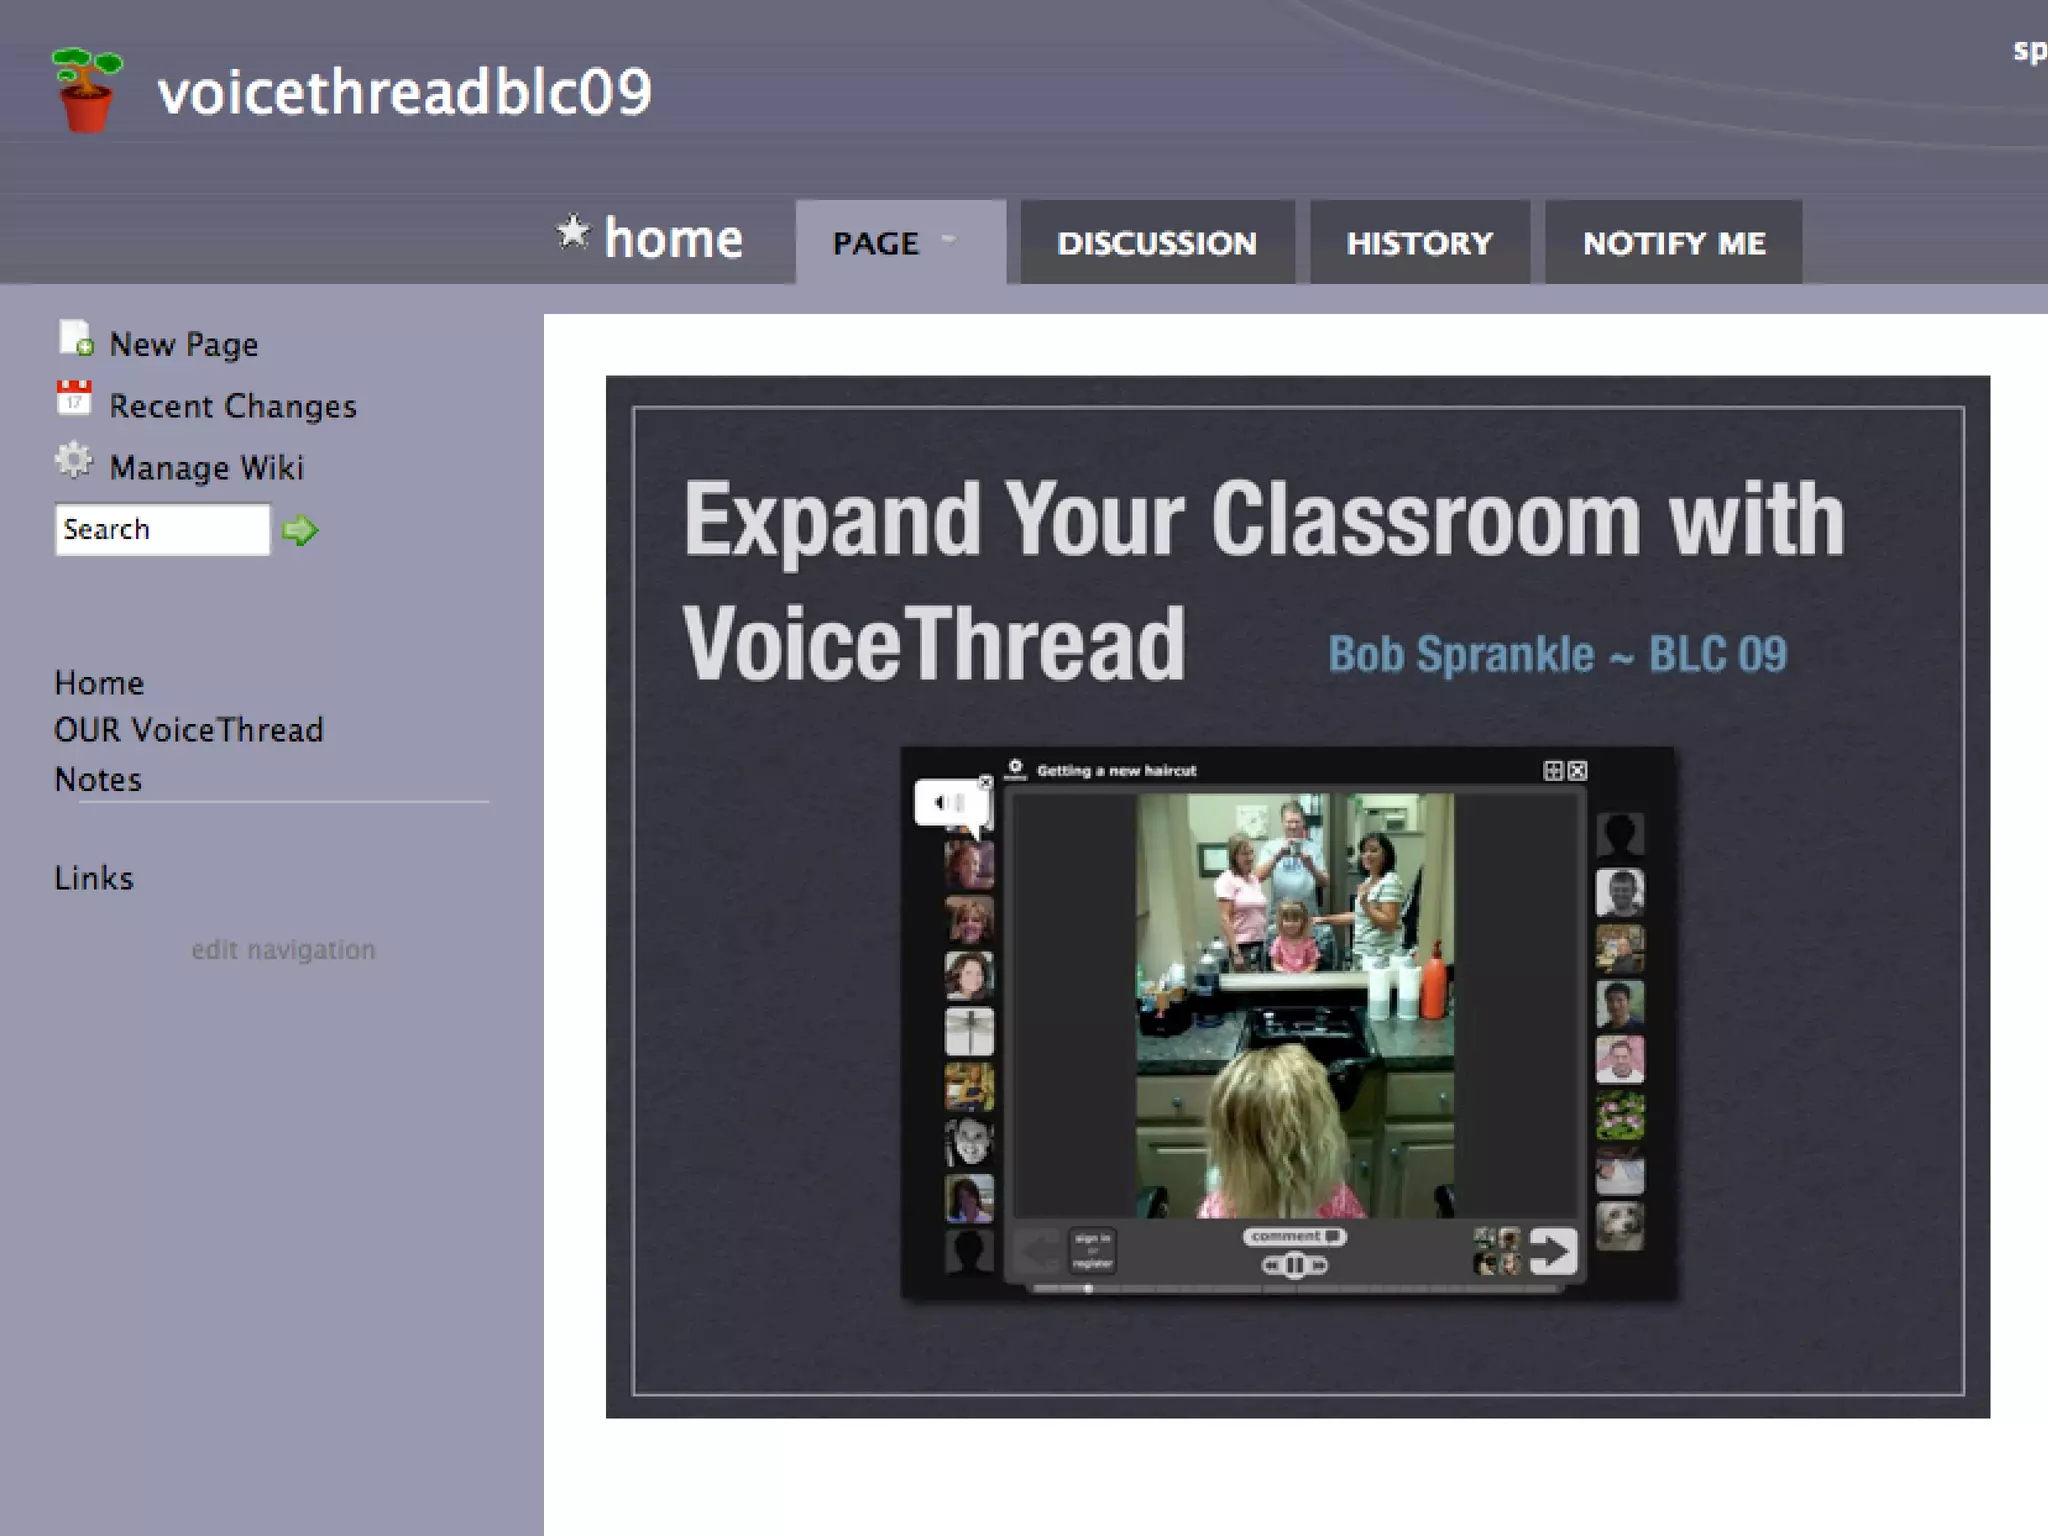Click the star icon beside home
2048x1536 pixels.
(x=573, y=232)
